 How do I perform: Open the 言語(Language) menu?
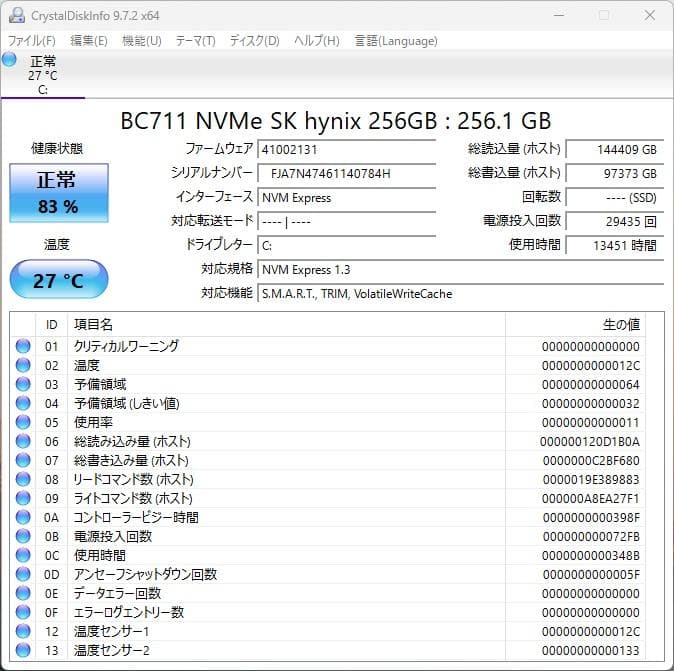tap(396, 41)
